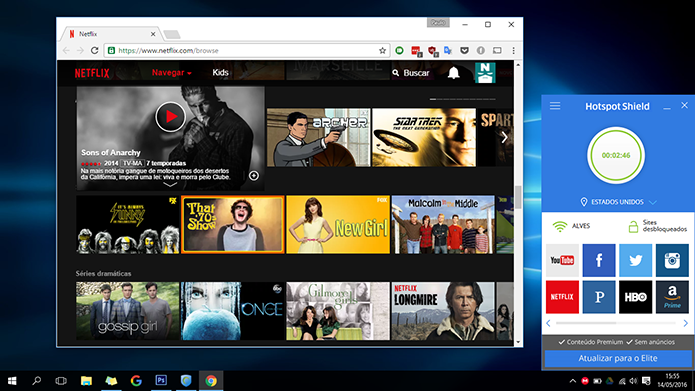
Task: Click Atualizar para o Elite button
Action: [618, 358]
